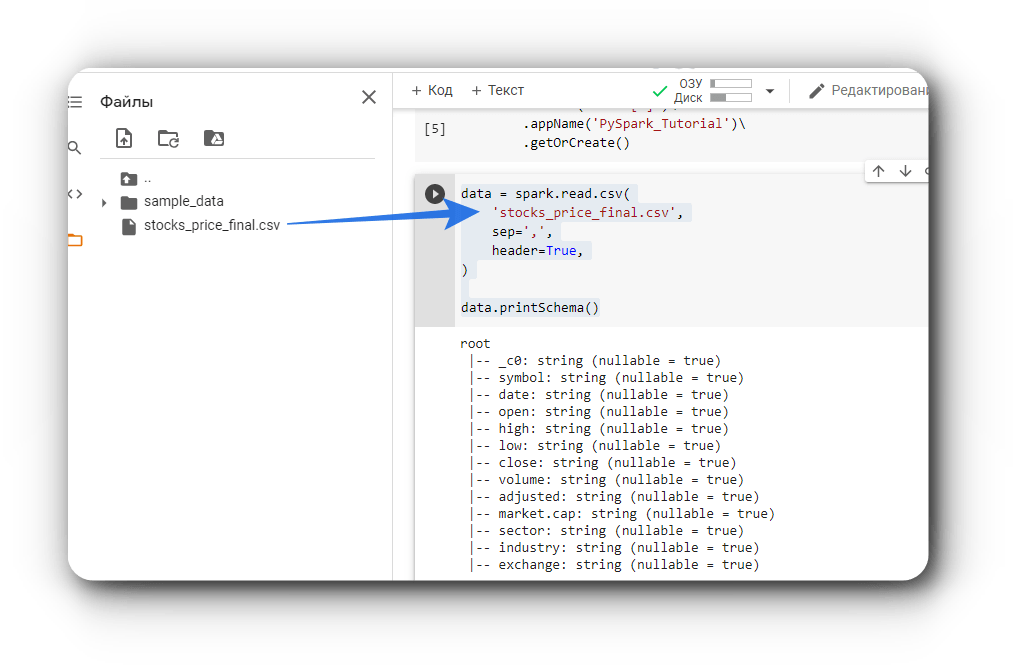The image size is (1013, 665).
Task: Click the .getOrCreate() code line
Action: pos(576,143)
